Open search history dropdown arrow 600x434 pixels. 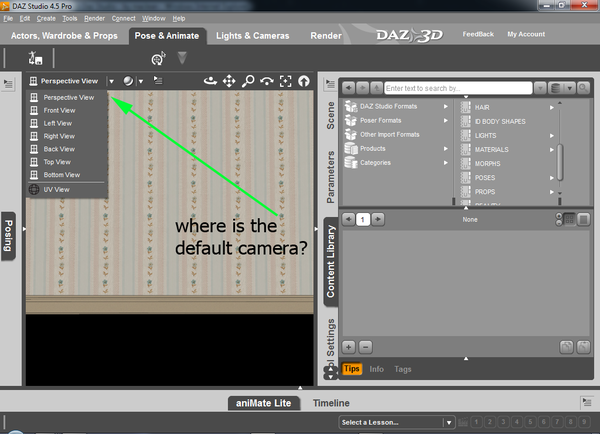click(x=540, y=88)
